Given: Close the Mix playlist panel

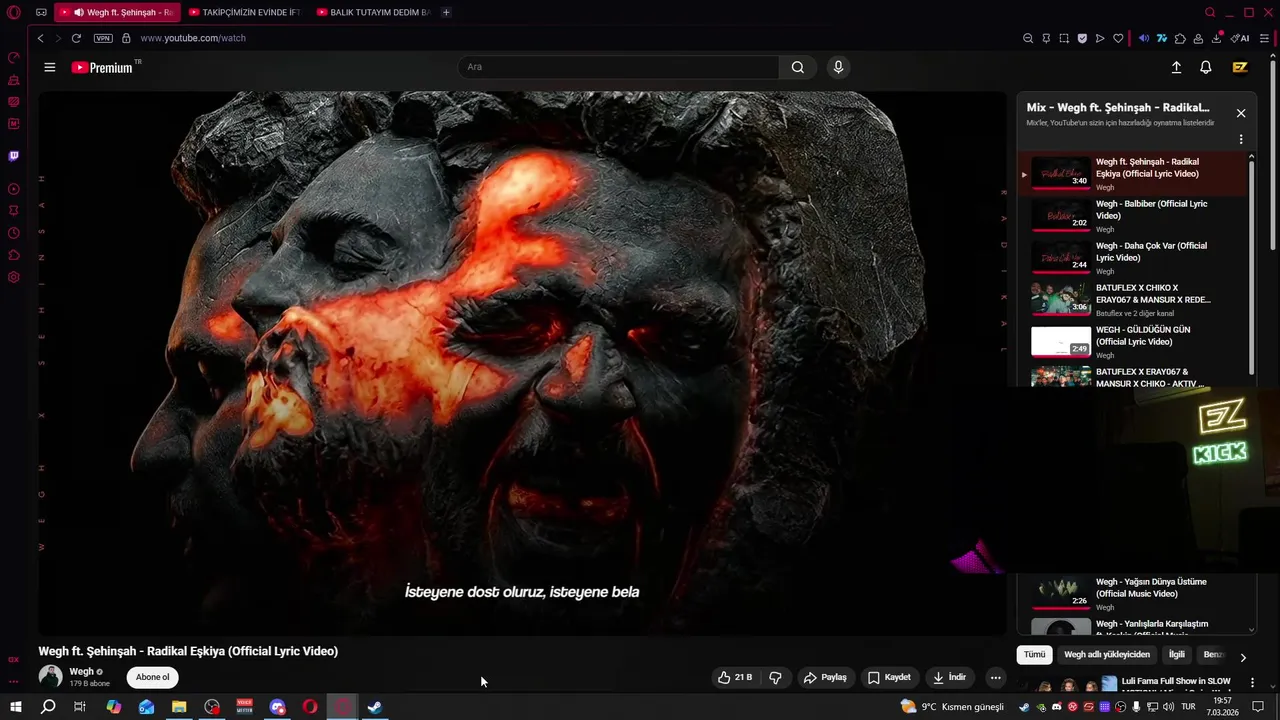Looking at the screenshot, I should (1241, 113).
